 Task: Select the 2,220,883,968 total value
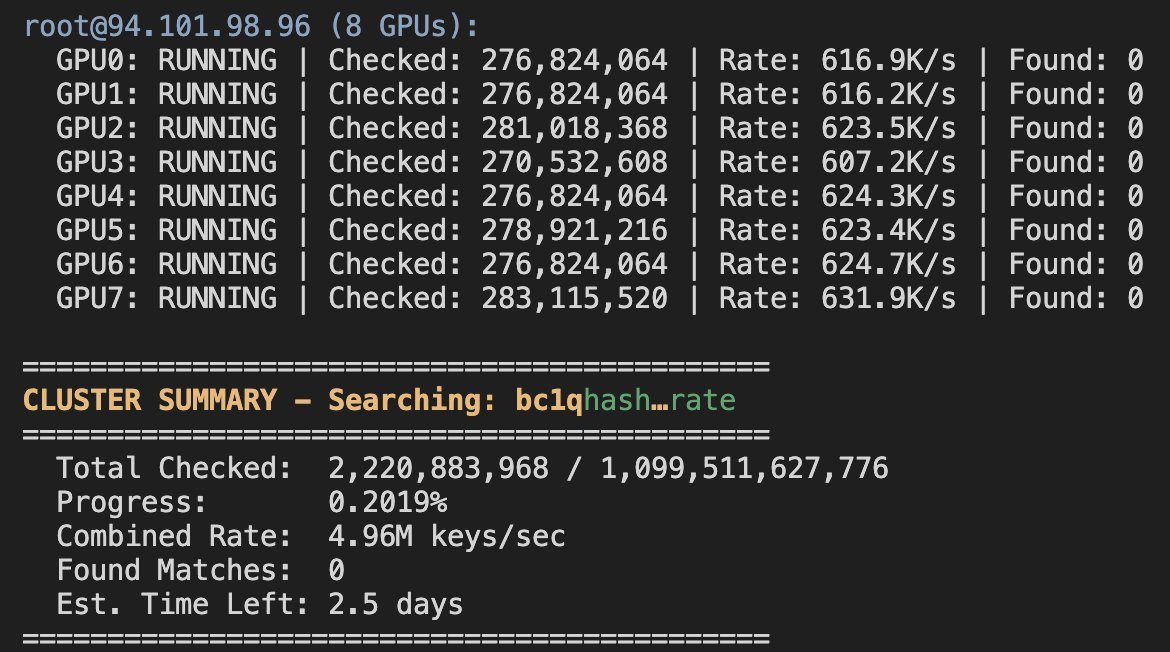(x=439, y=468)
